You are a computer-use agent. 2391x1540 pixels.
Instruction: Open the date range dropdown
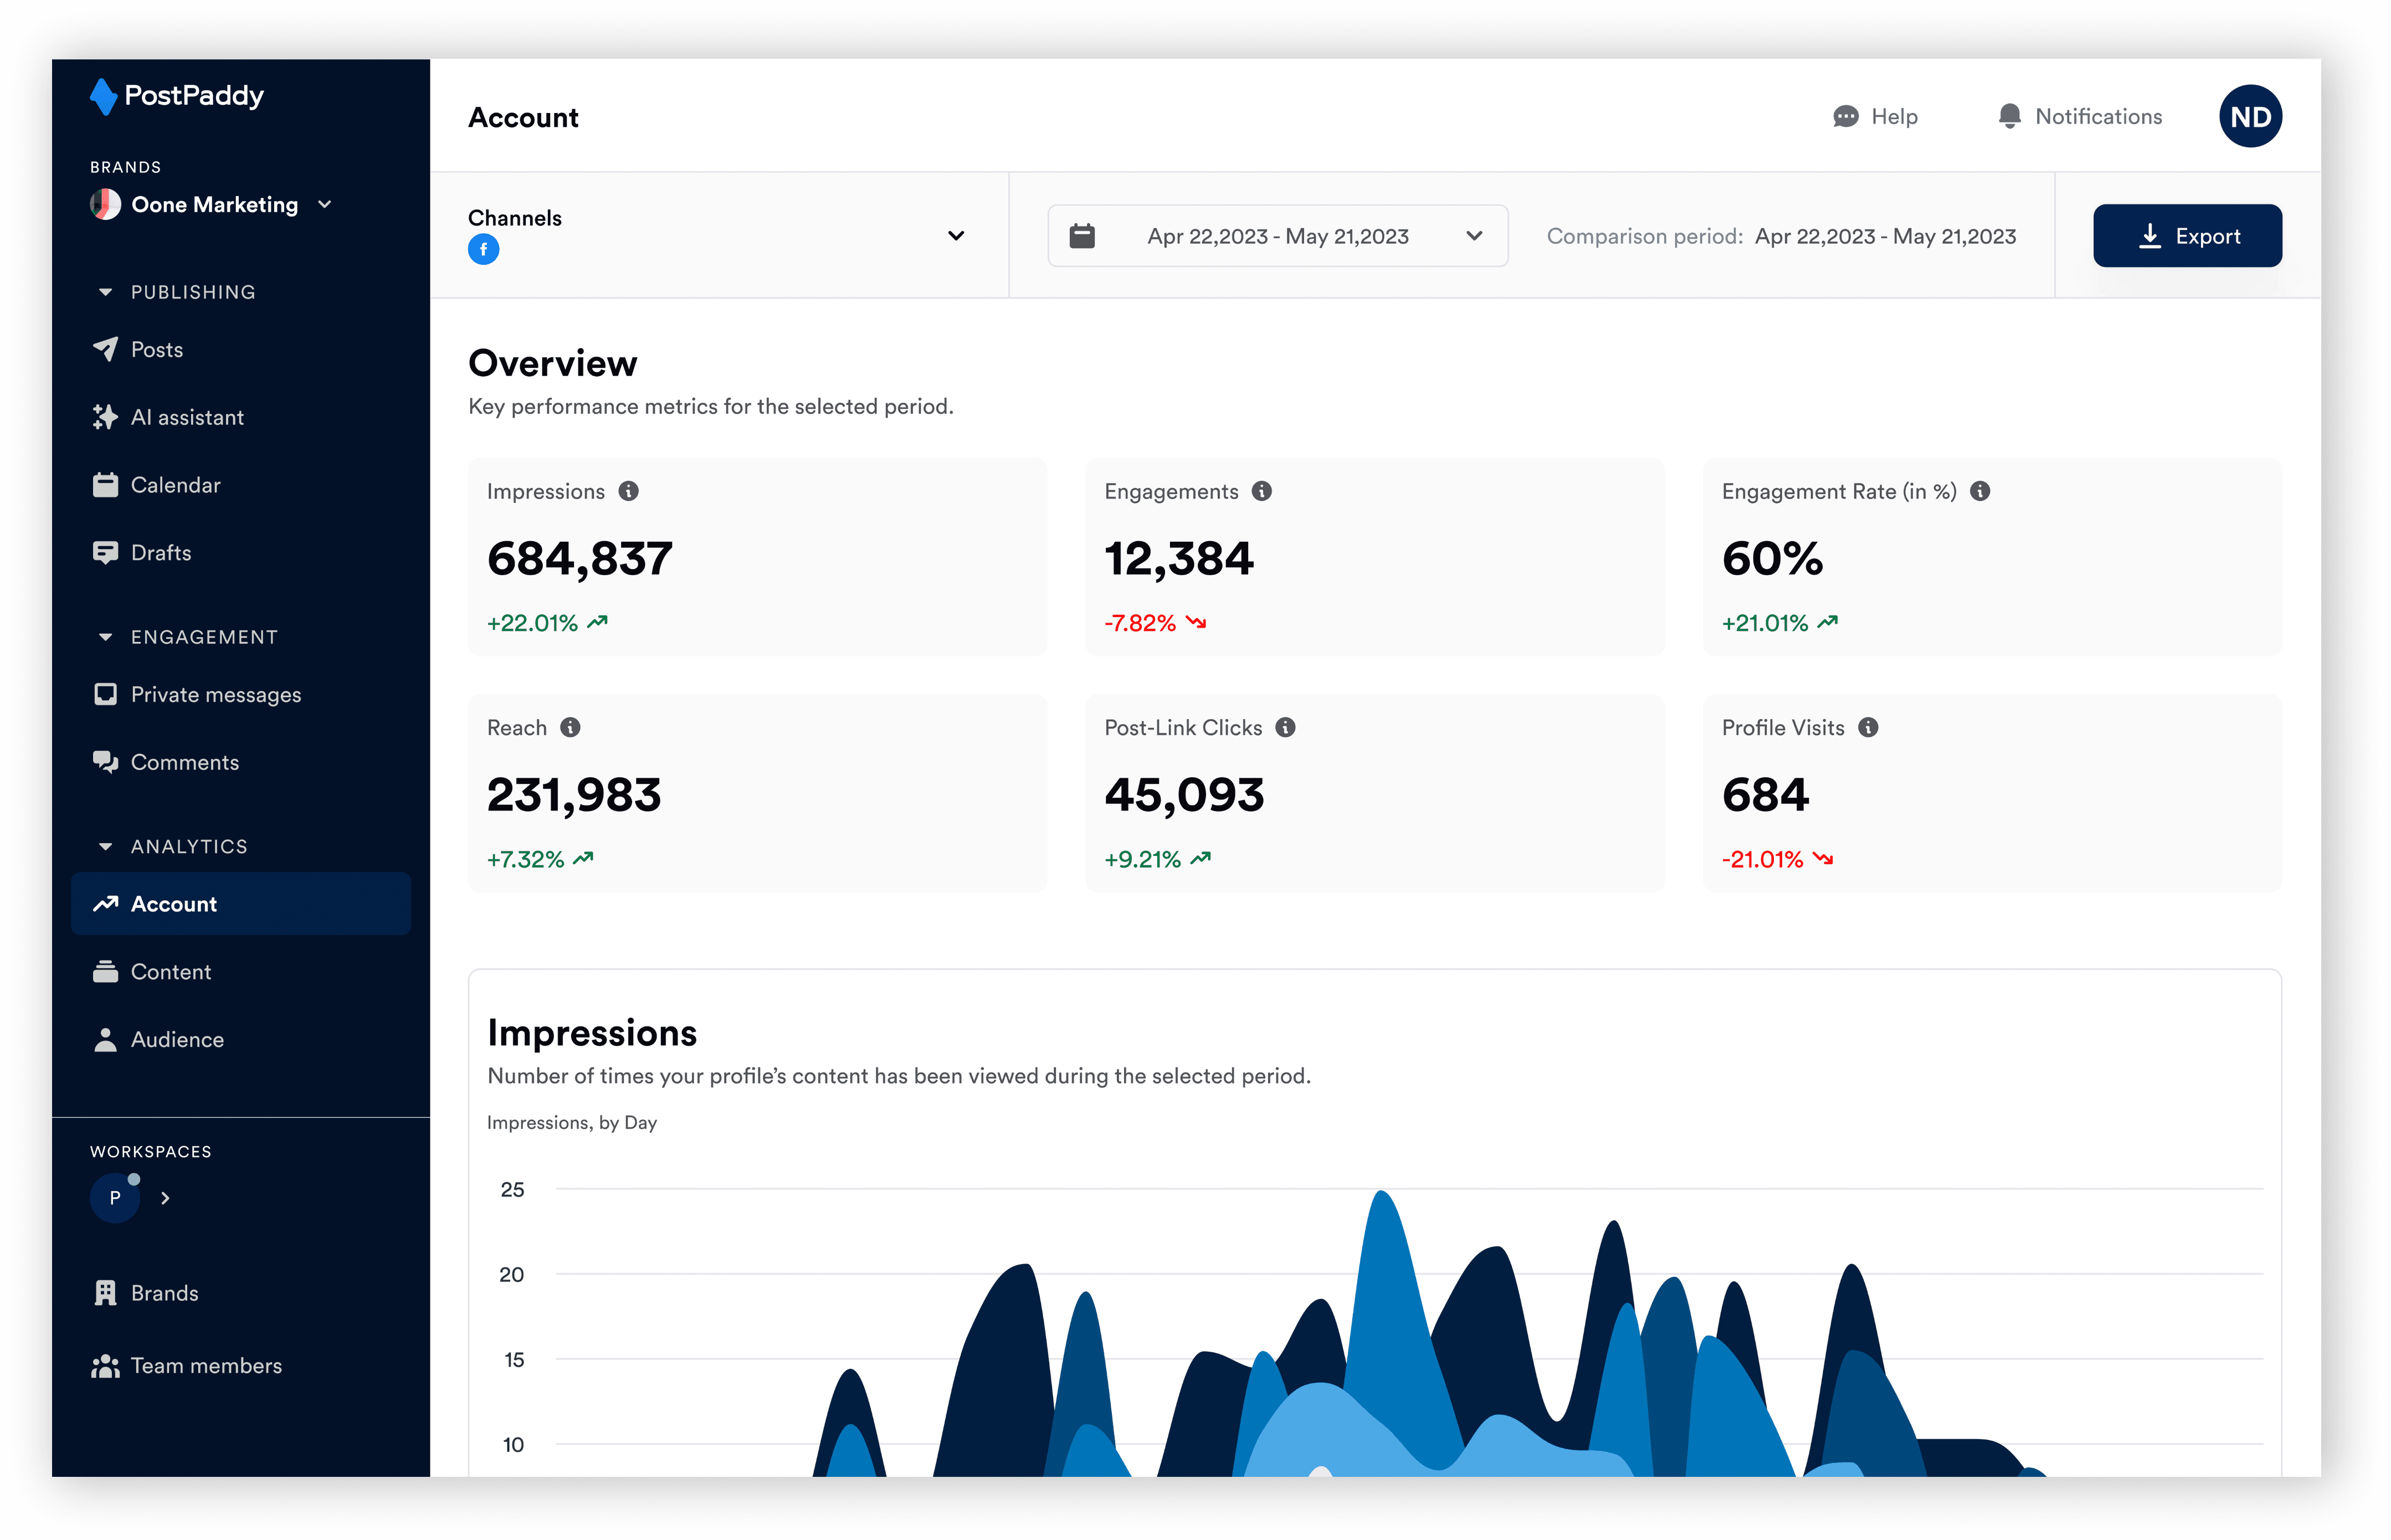[x=1277, y=237]
